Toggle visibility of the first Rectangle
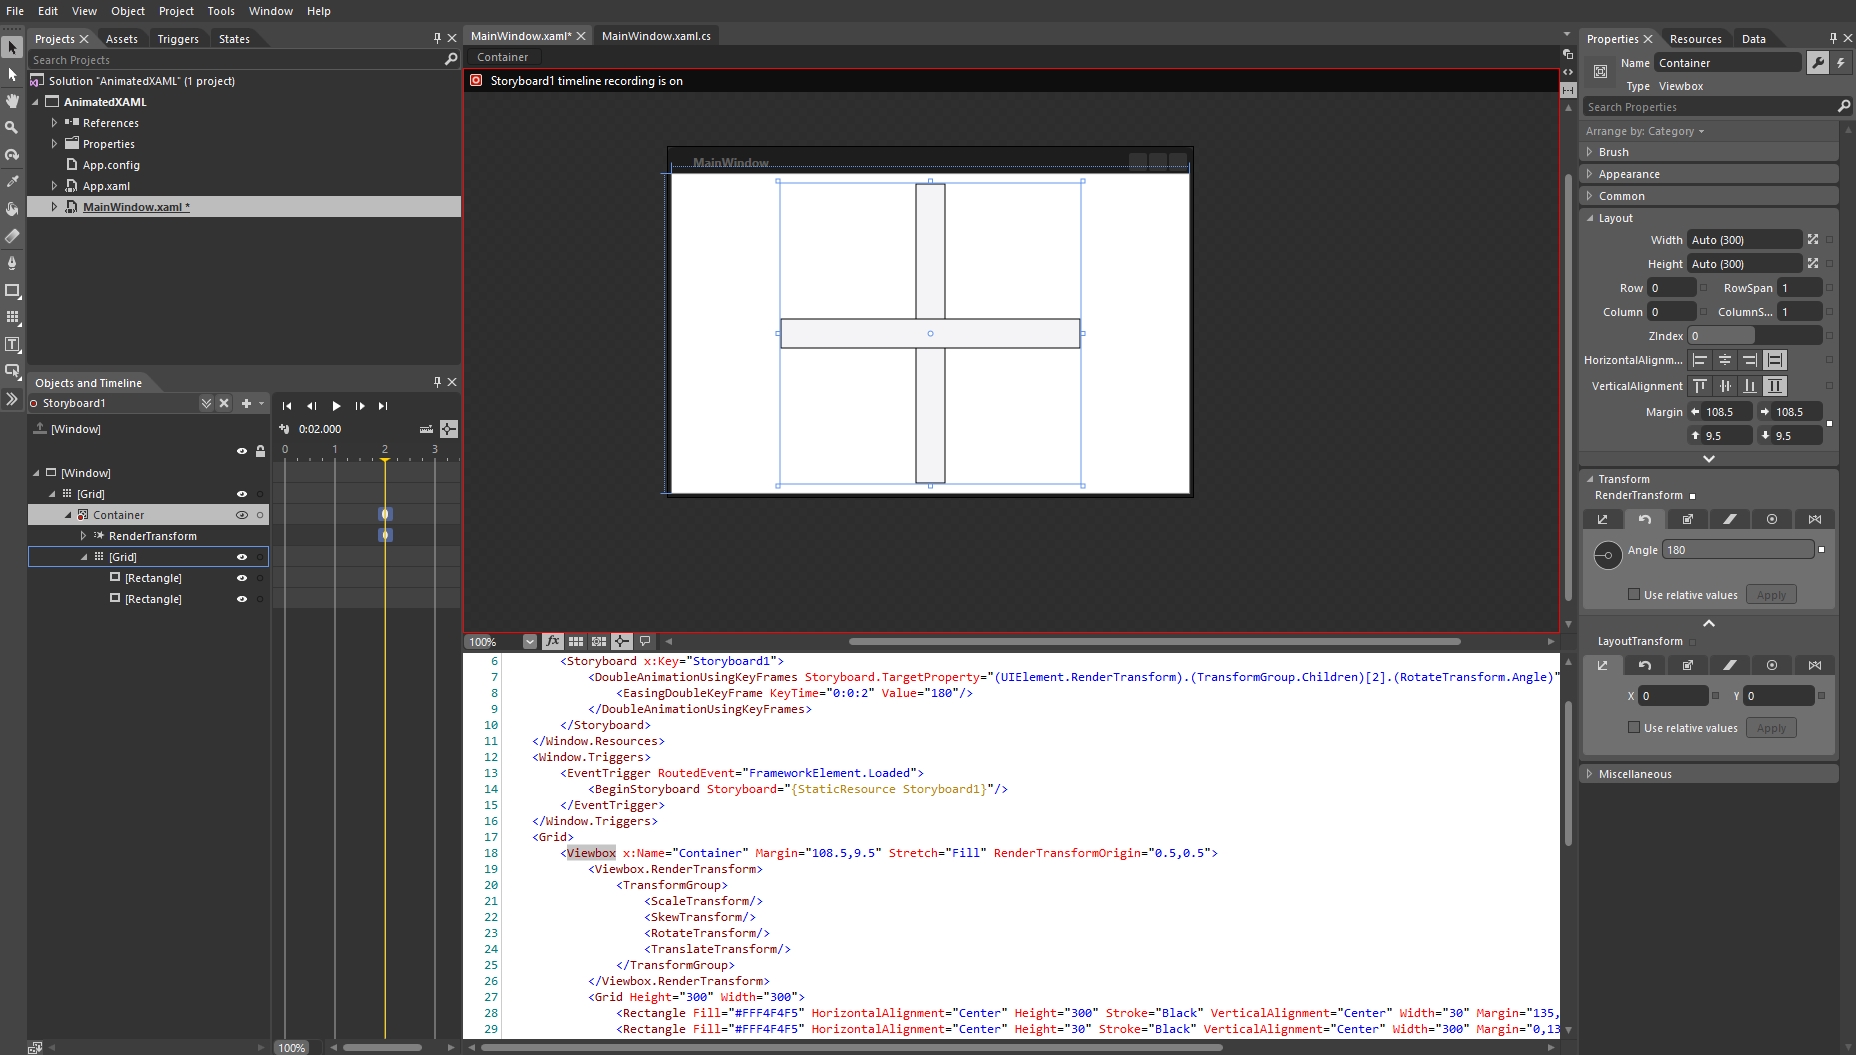The height and width of the screenshot is (1055, 1856). [242, 577]
